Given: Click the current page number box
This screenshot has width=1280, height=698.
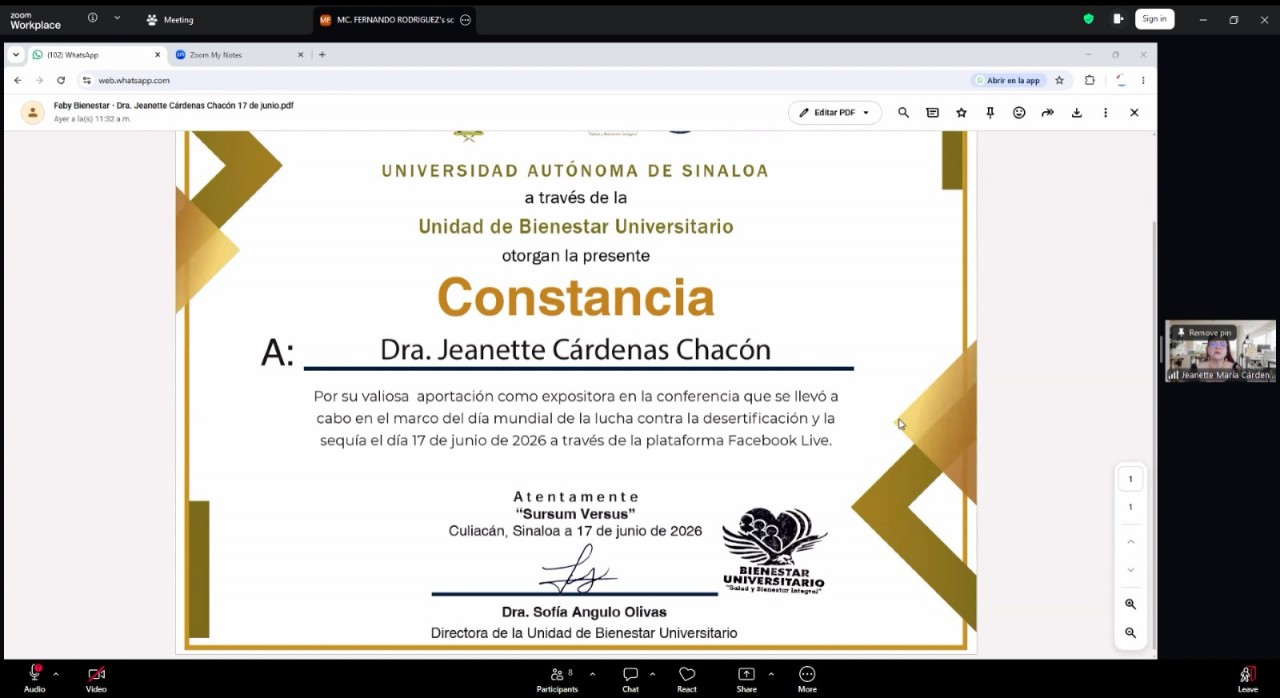Looking at the screenshot, I should tap(1130, 479).
